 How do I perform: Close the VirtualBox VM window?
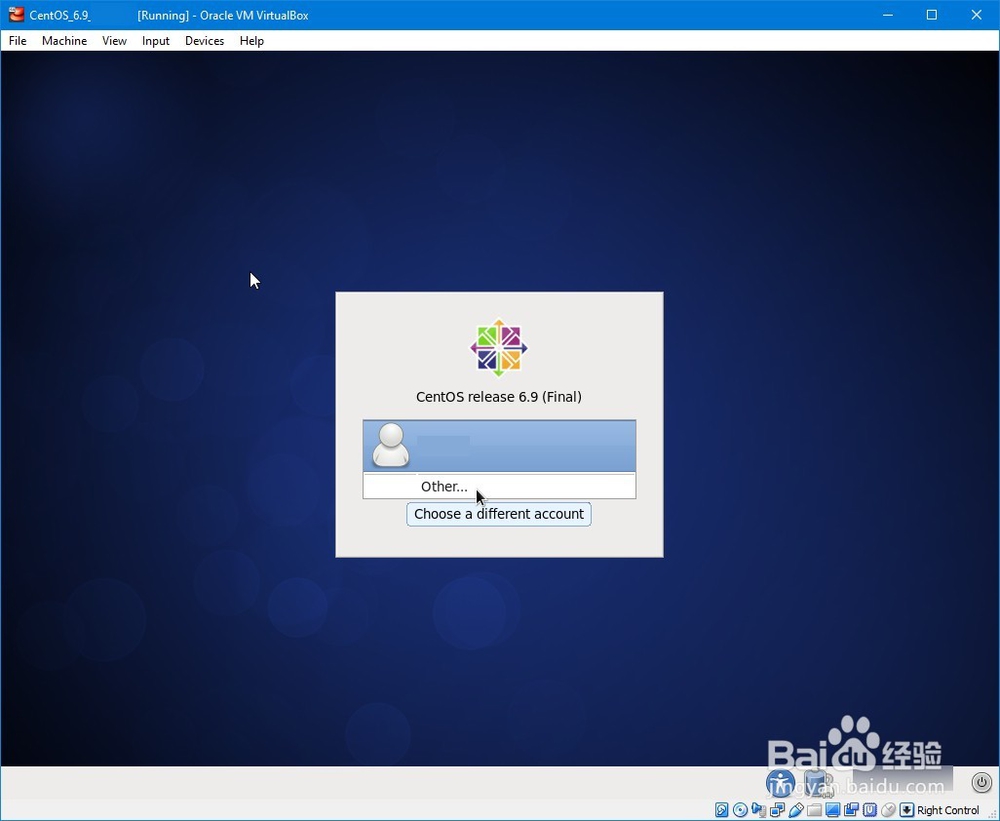pyautogui.click(x=976, y=15)
